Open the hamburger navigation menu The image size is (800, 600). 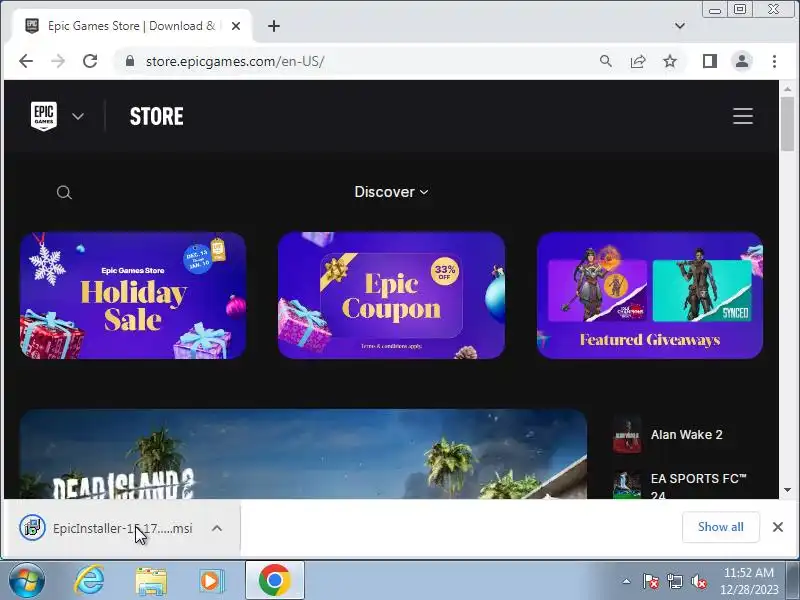743,116
